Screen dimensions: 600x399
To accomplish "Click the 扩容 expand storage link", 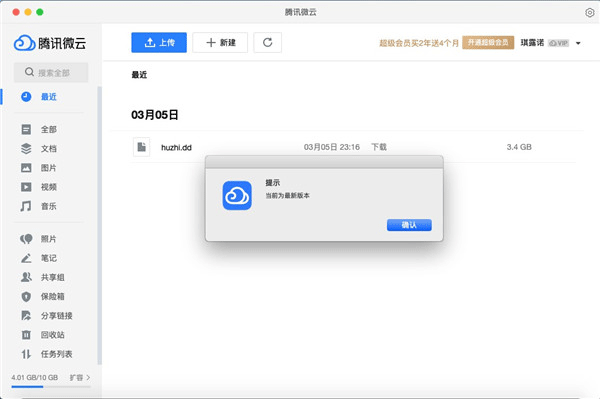I will (80, 378).
